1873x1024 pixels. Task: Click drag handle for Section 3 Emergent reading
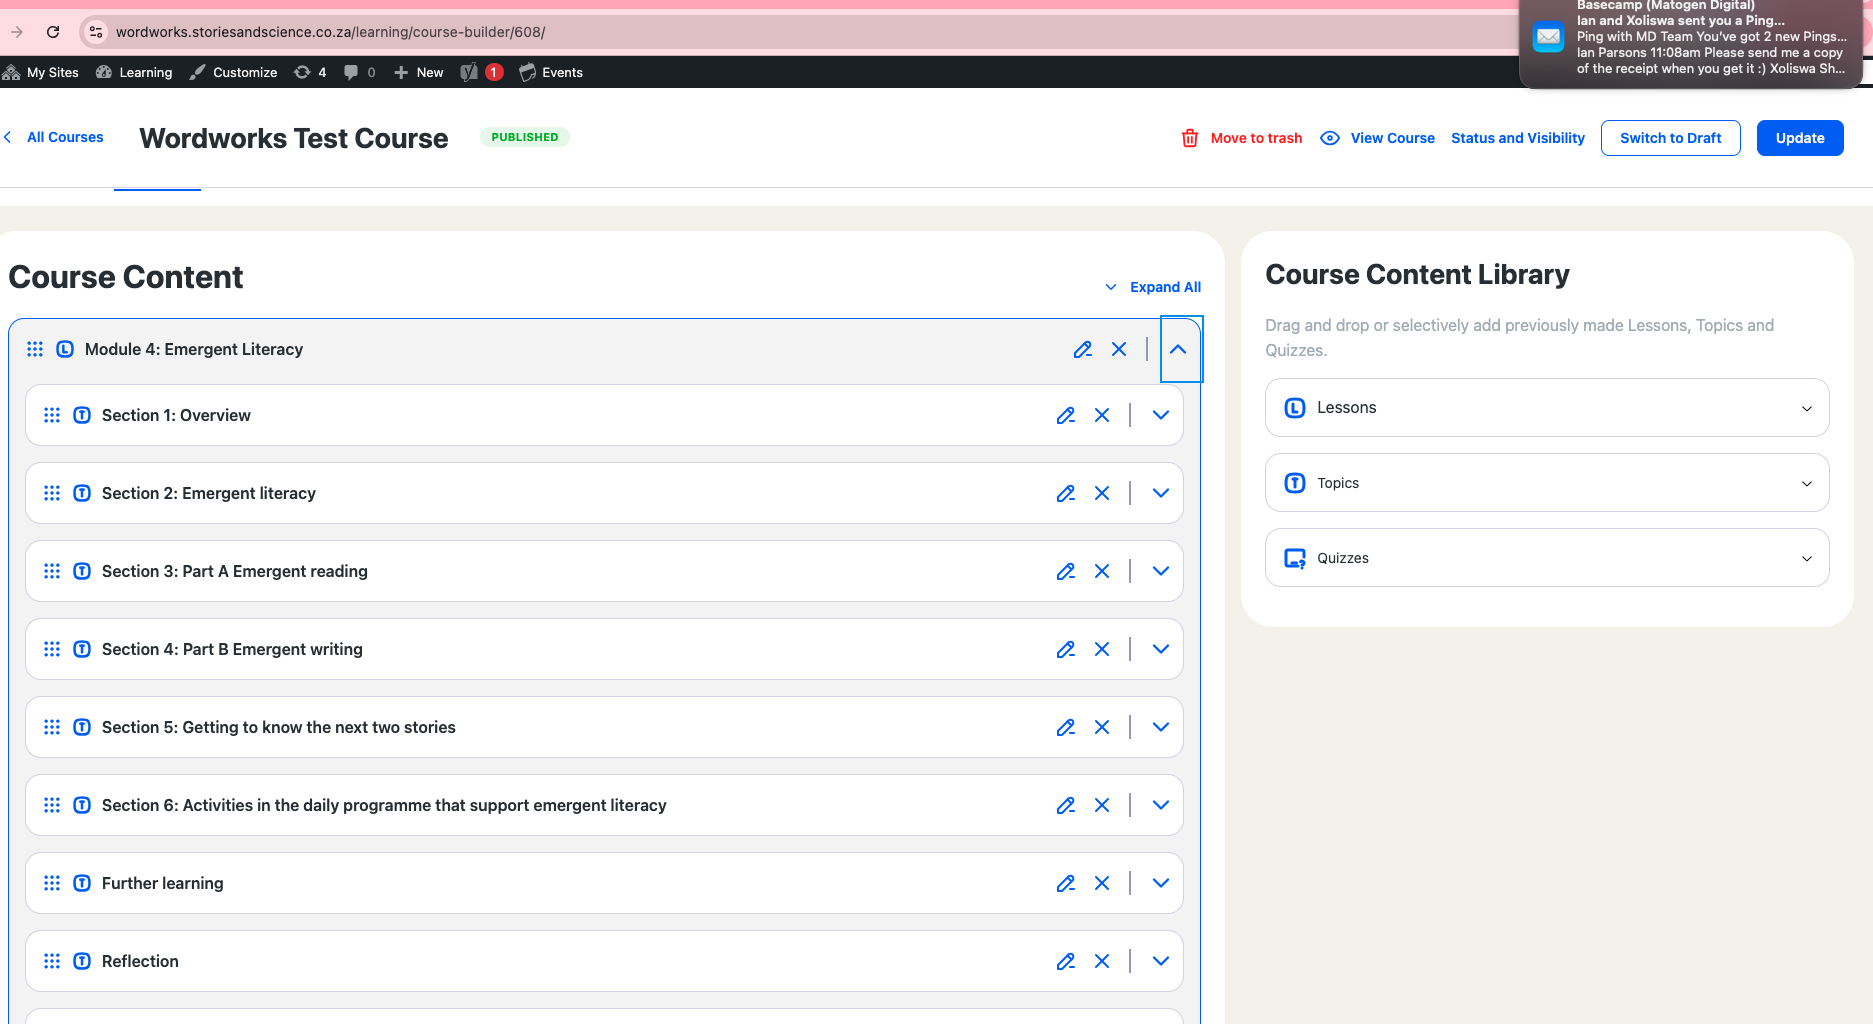pos(52,571)
